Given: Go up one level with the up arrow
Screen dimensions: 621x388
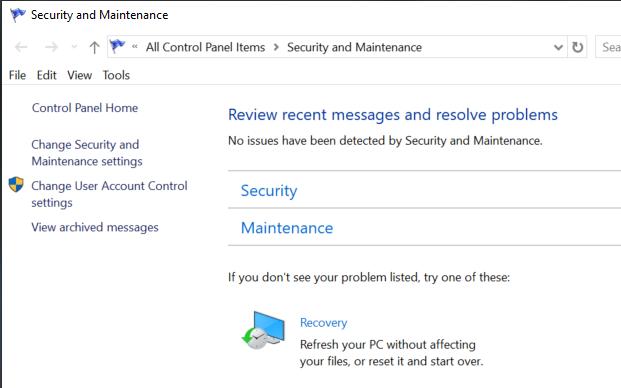Looking at the screenshot, I should point(94,48).
